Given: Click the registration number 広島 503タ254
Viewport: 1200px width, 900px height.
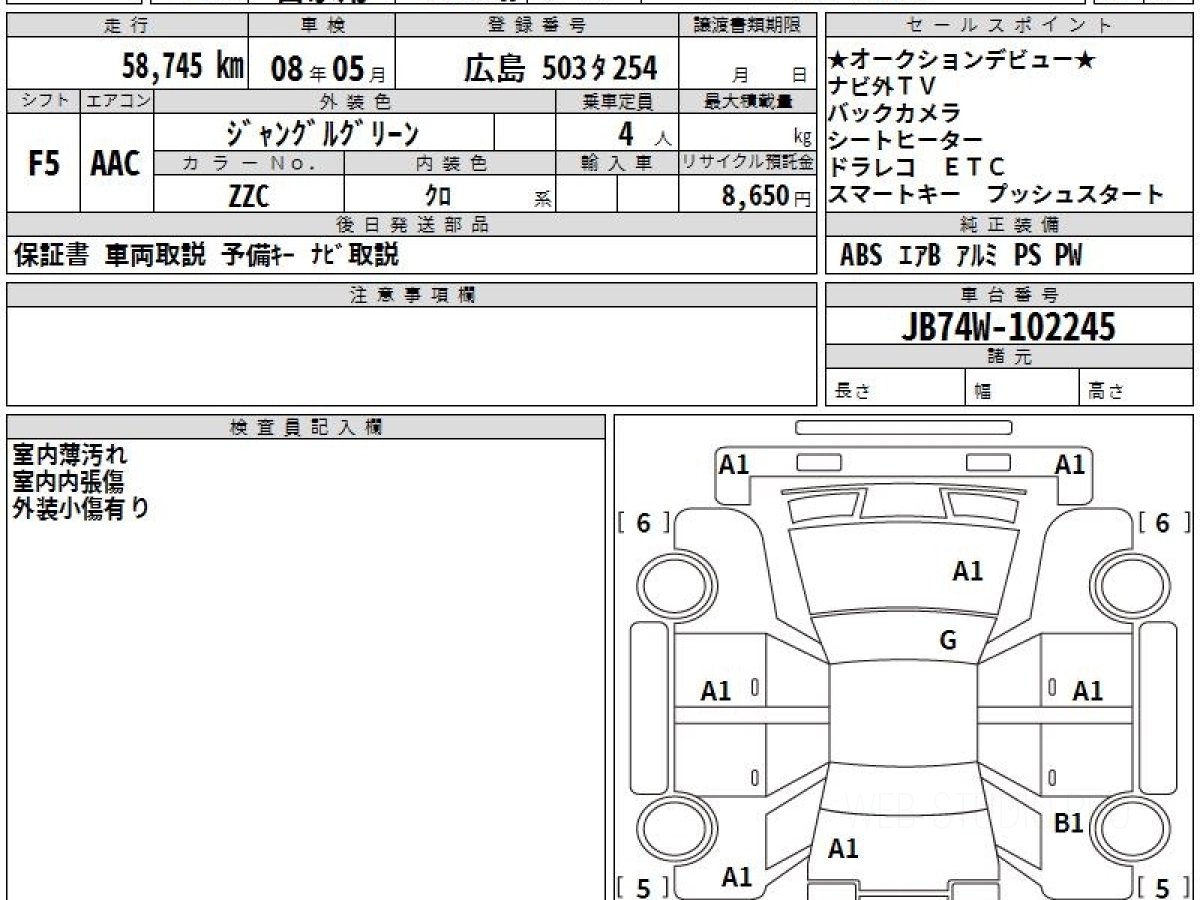Looking at the screenshot, I should click(x=560, y=68).
